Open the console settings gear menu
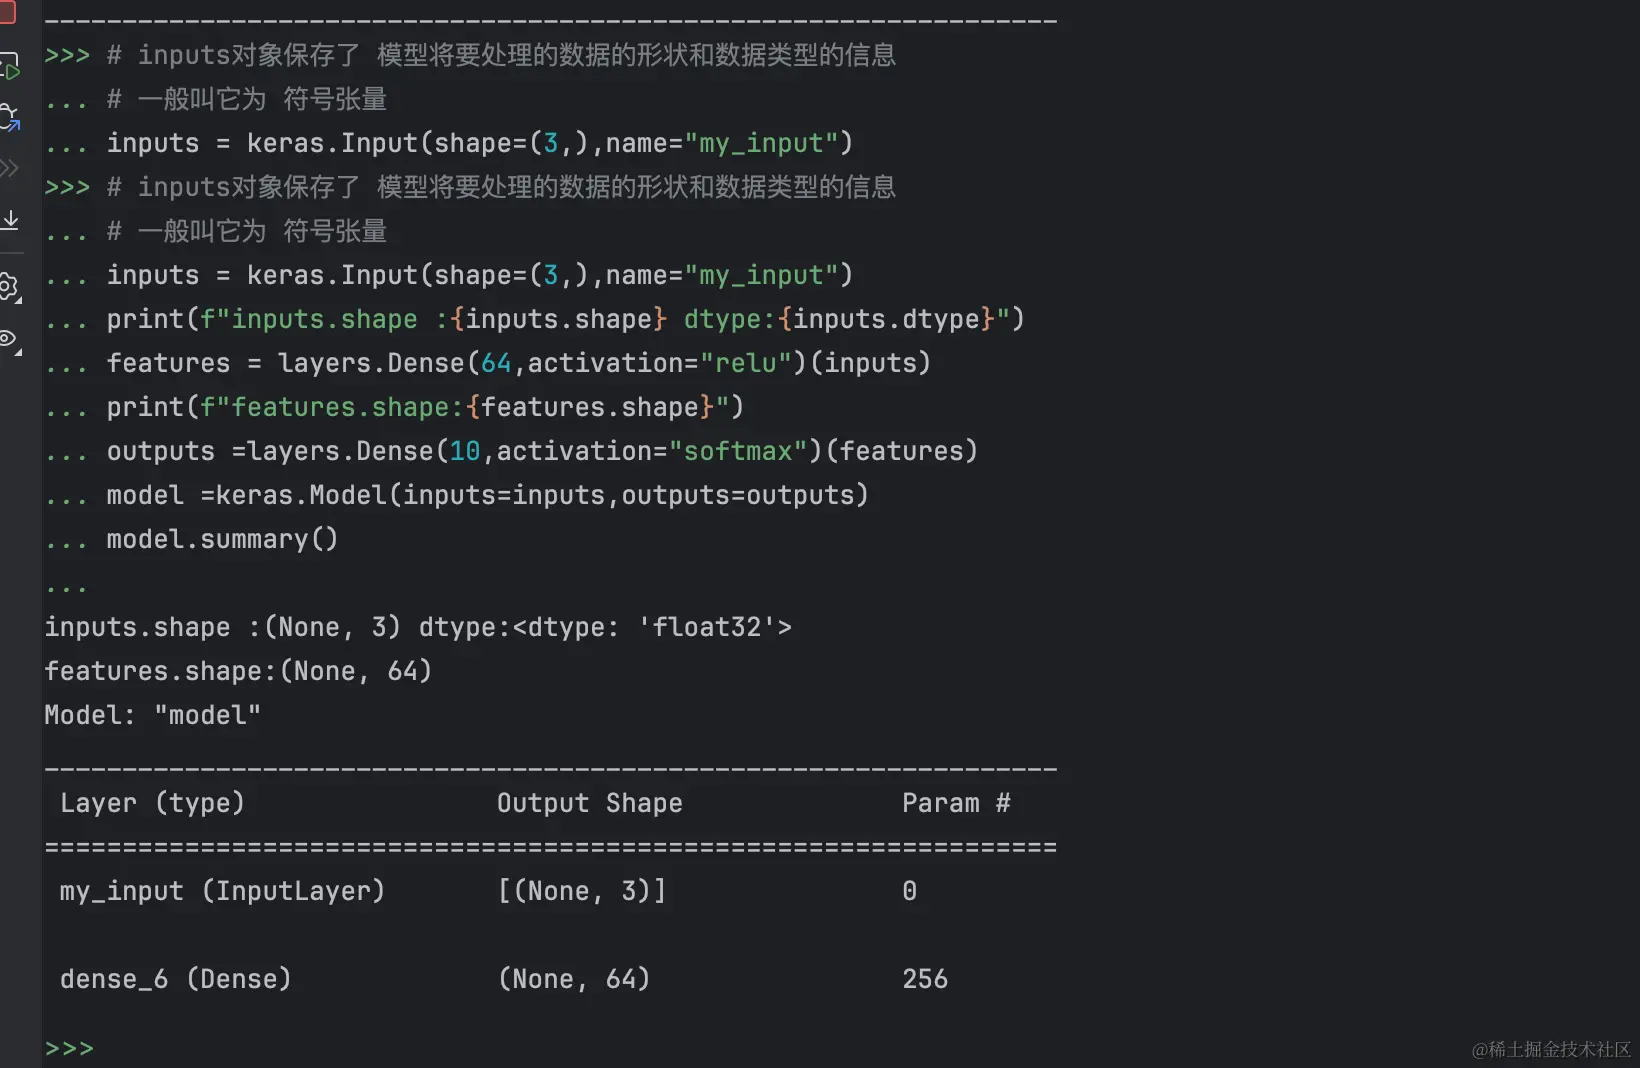The image size is (1640, 1068). coord(9,287)
